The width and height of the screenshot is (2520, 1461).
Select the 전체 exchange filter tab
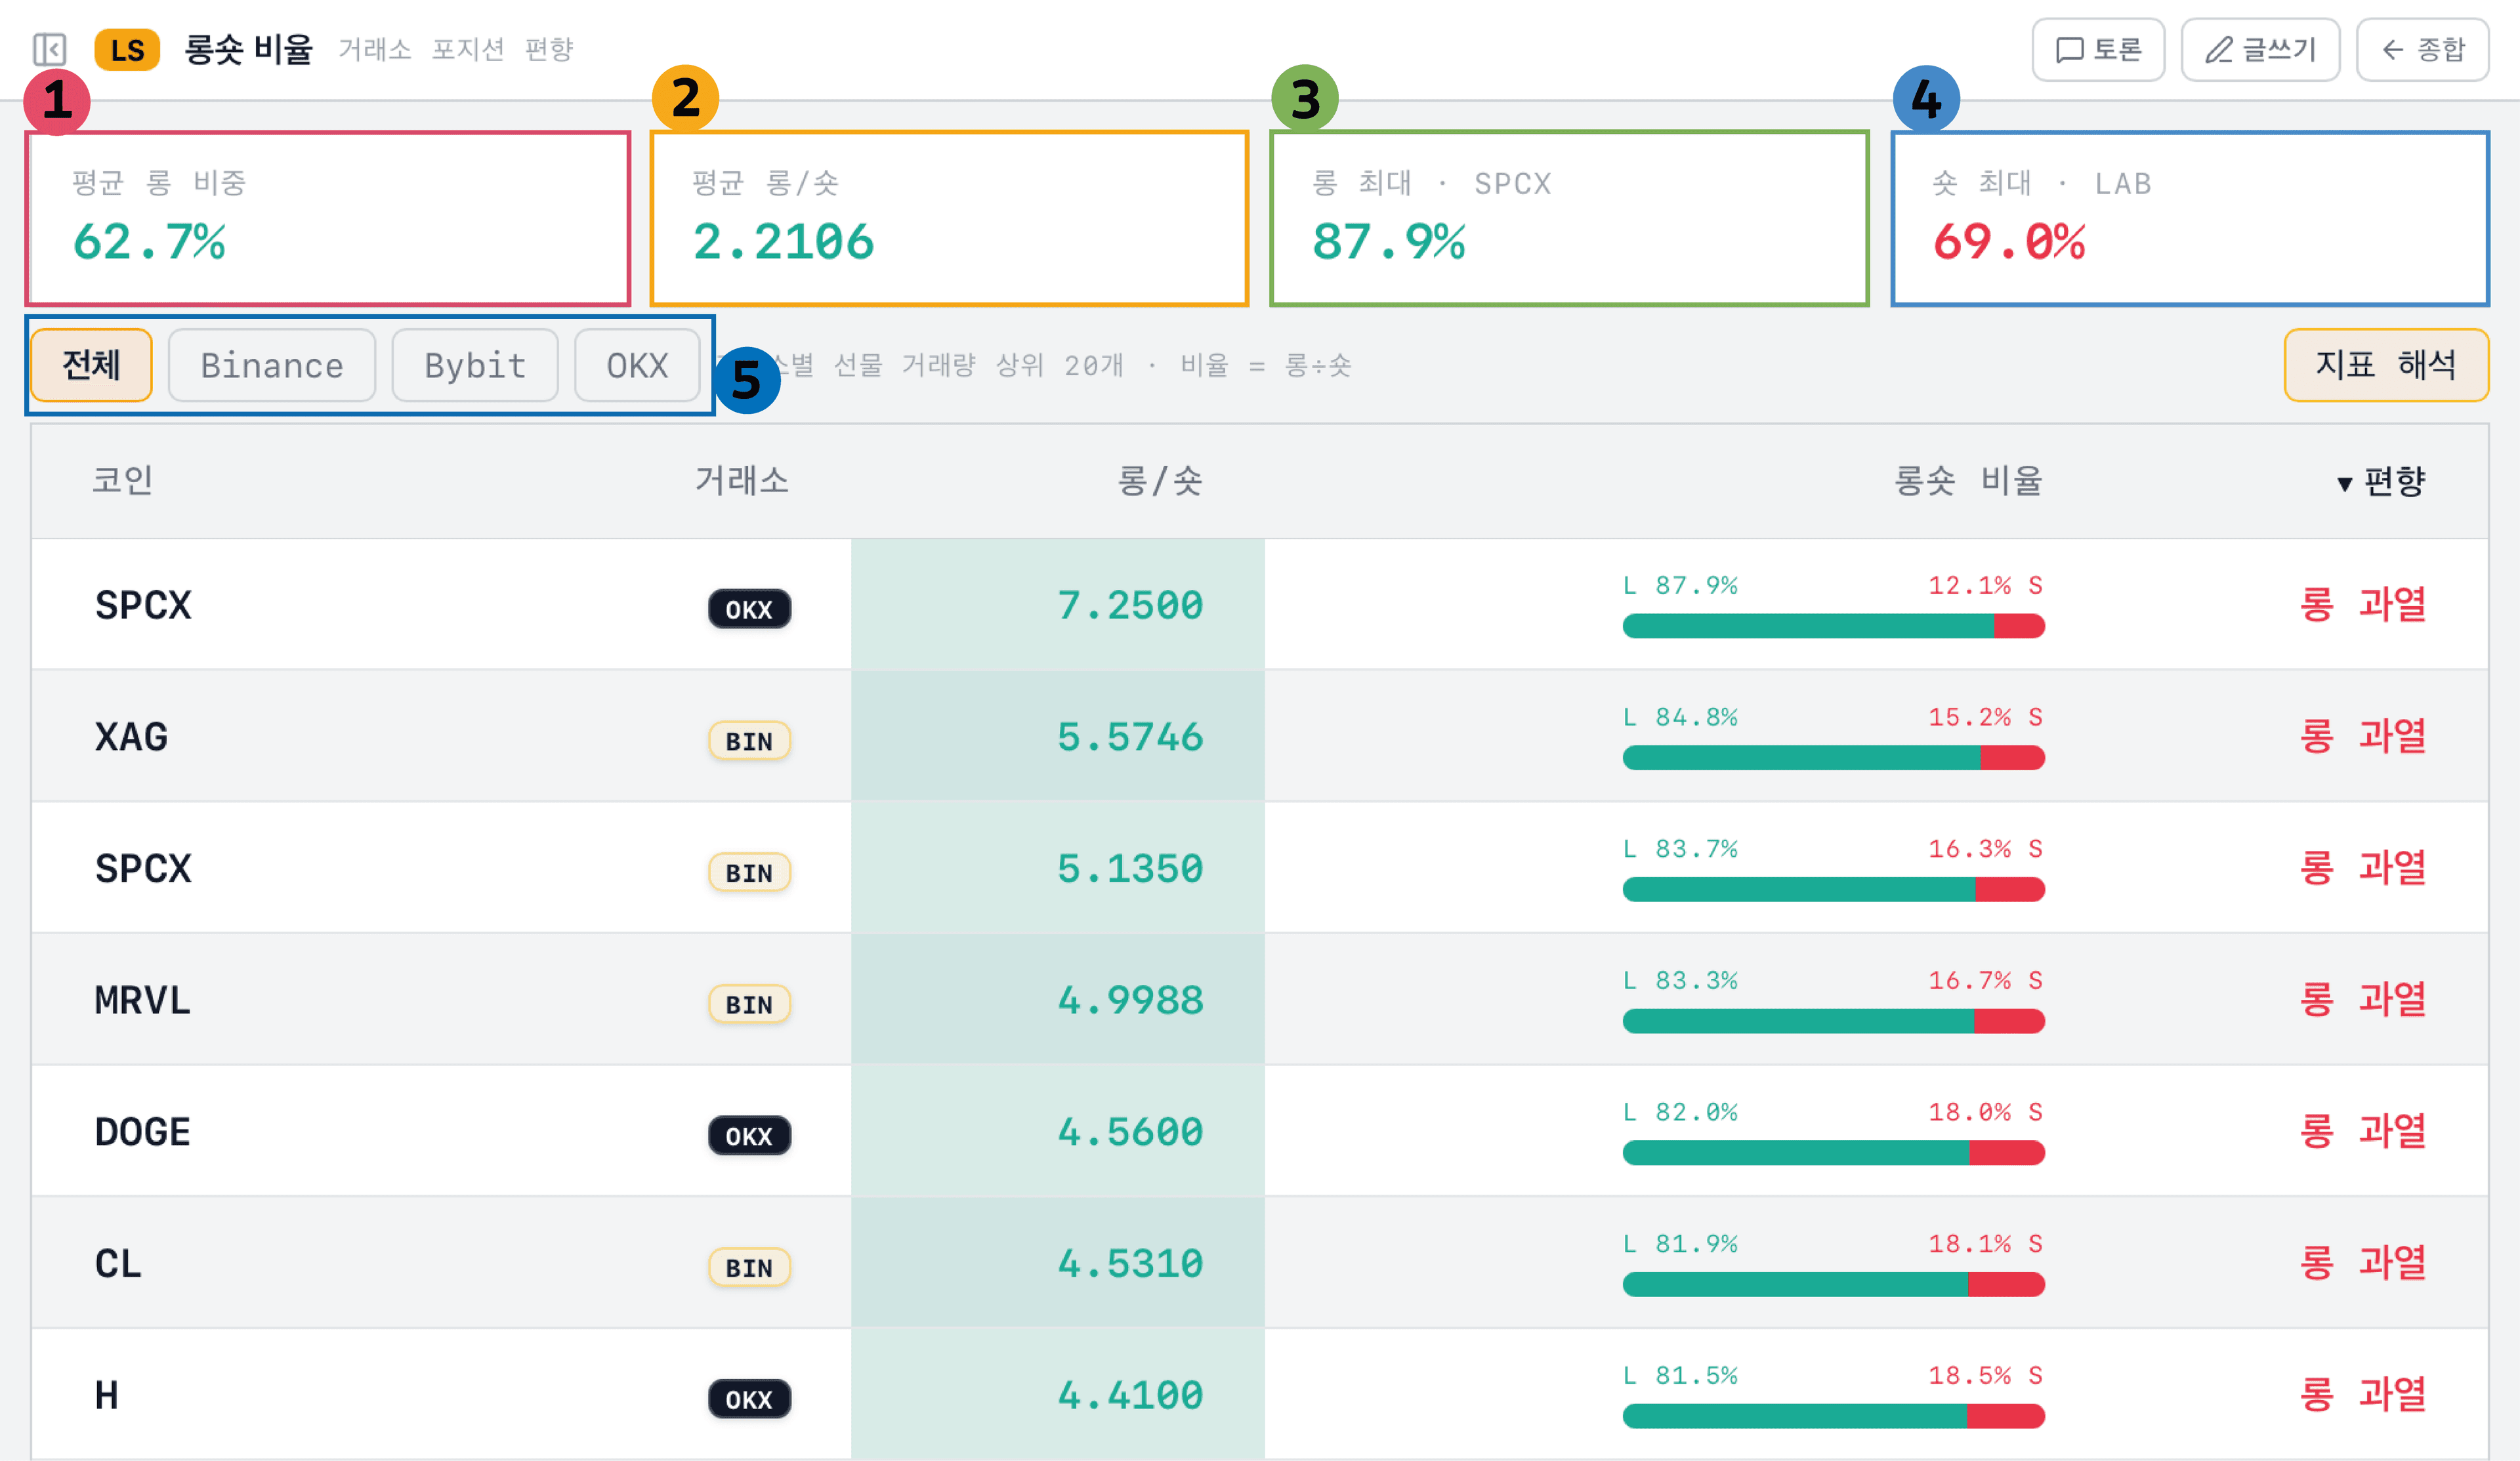pos(91,365)
